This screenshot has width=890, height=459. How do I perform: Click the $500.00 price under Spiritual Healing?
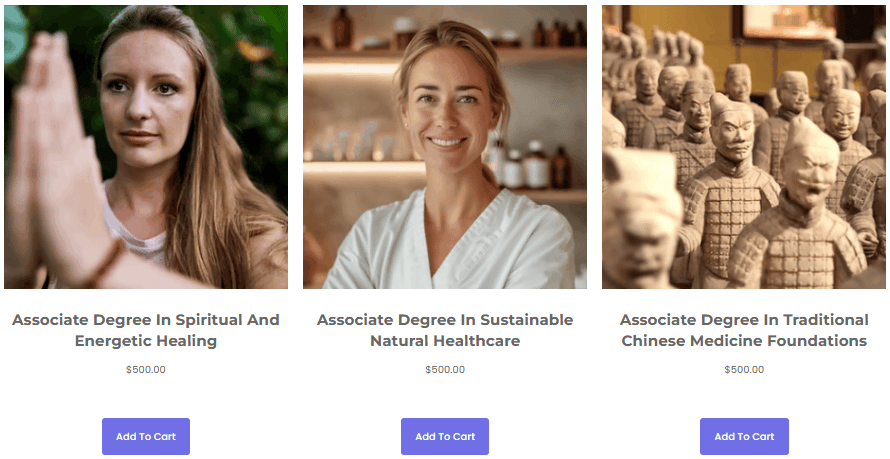(146, 370)
